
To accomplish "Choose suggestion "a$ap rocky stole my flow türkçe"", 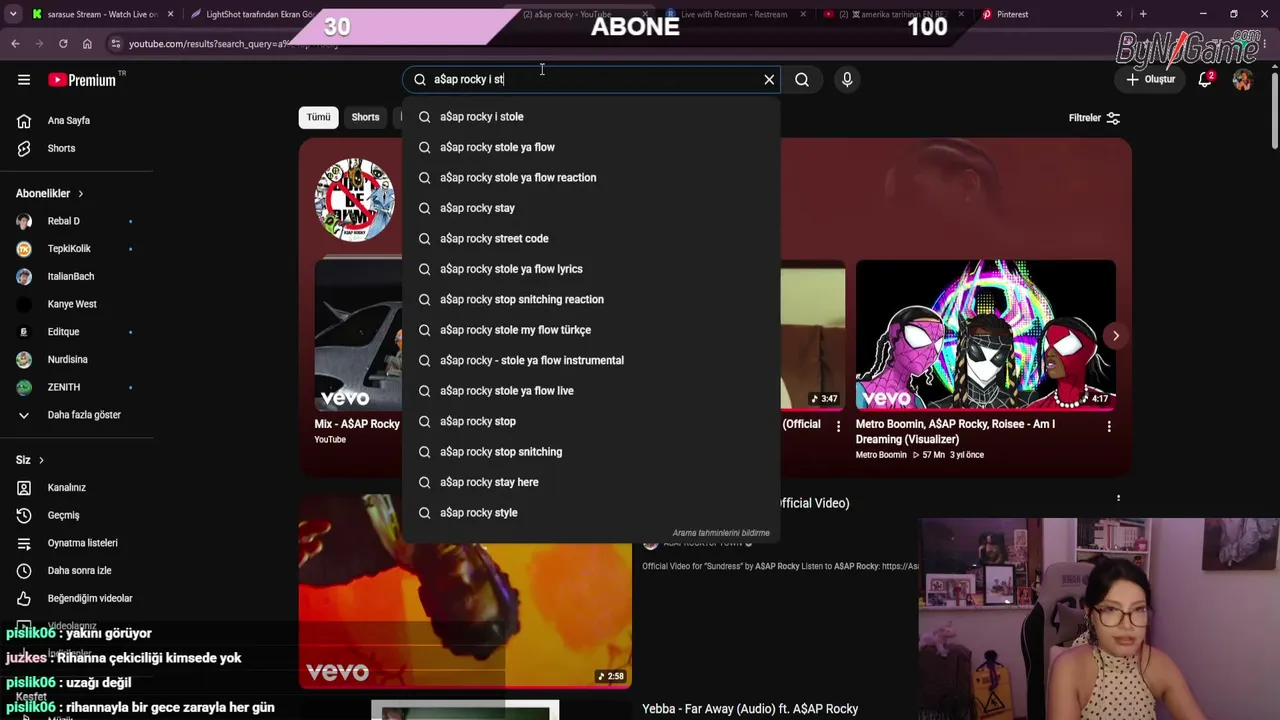I will pyautogui.click(x=591, y=330).
